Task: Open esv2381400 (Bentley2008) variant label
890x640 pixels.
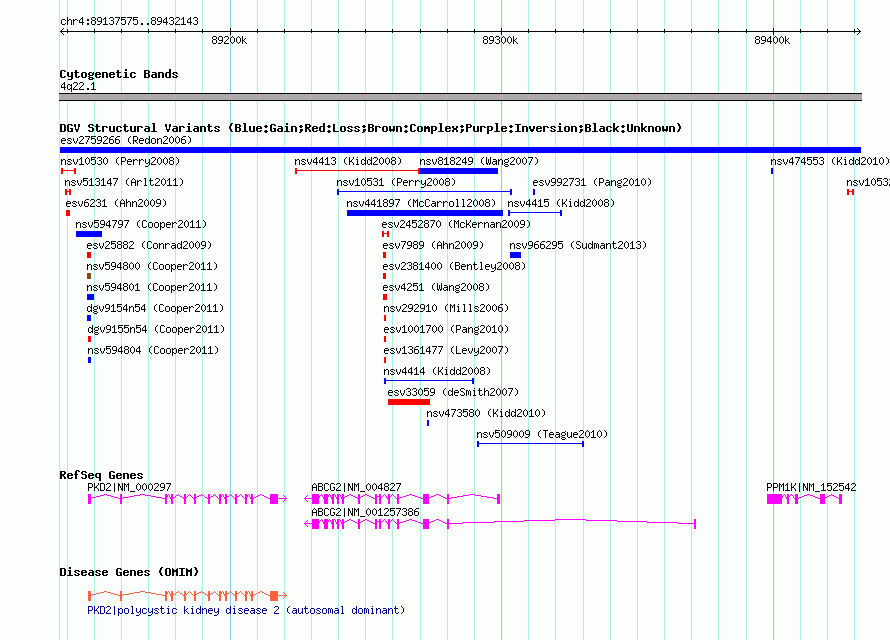Action: pyautogui.click(x=454, y=266)
